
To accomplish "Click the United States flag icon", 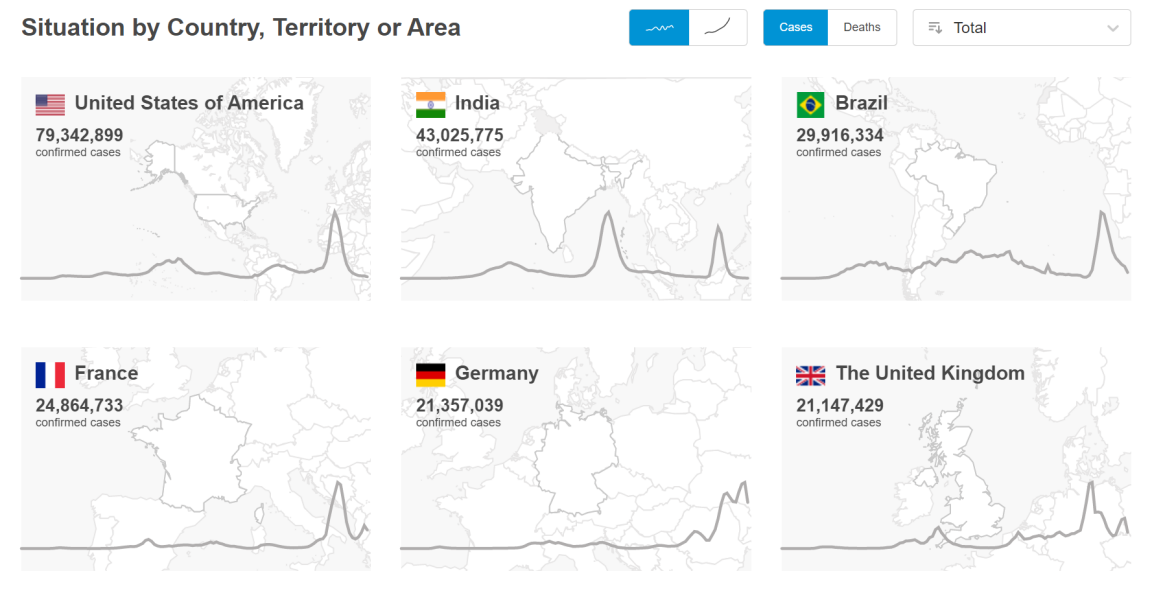I will tap(50, 104).
